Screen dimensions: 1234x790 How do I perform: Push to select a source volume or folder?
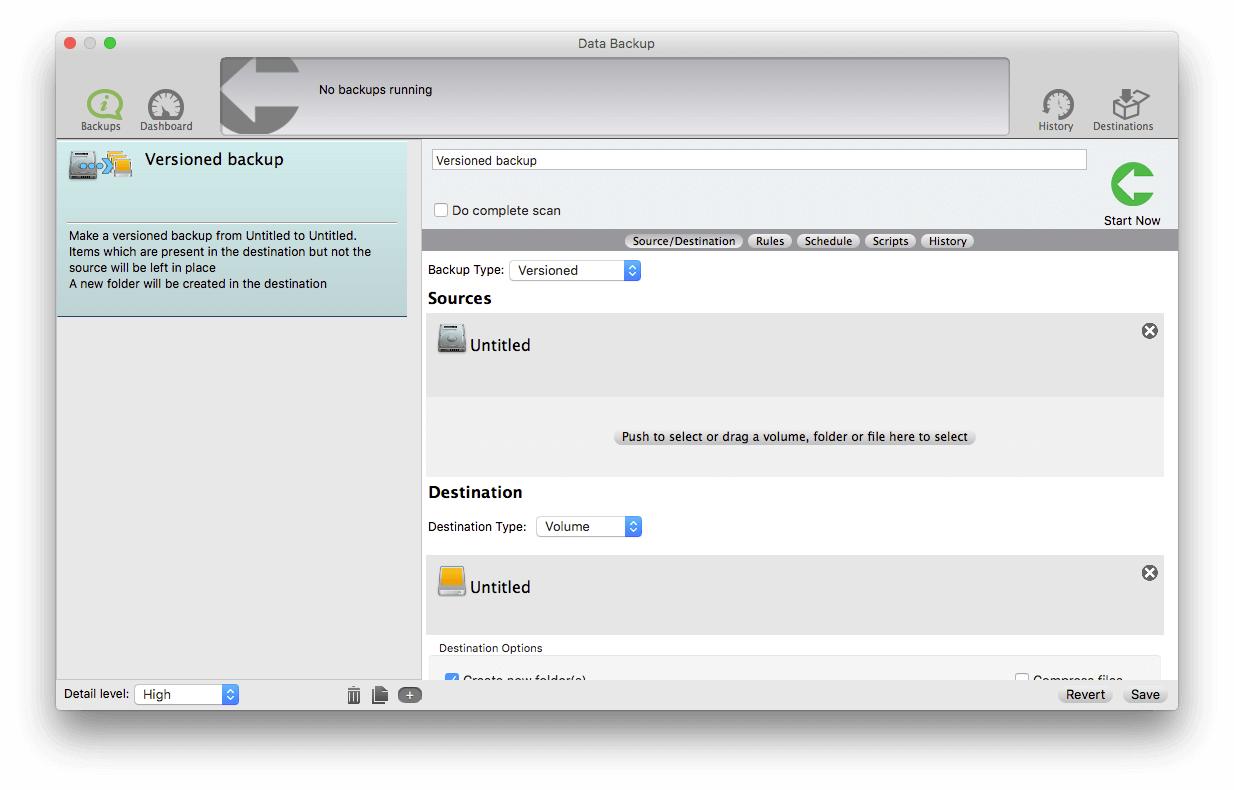pos(794,437)
